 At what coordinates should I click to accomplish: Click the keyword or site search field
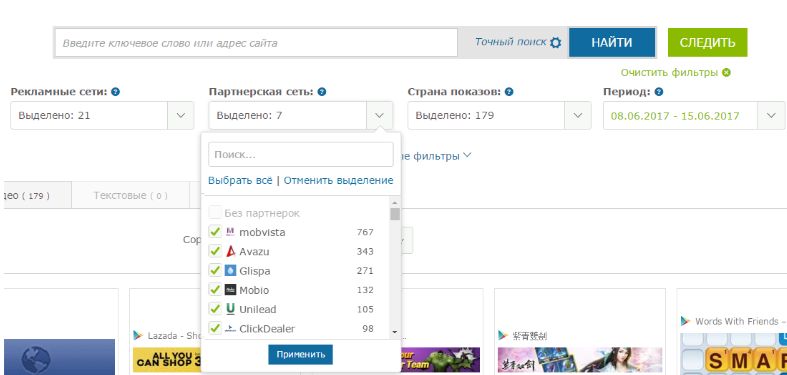[256, 43]
